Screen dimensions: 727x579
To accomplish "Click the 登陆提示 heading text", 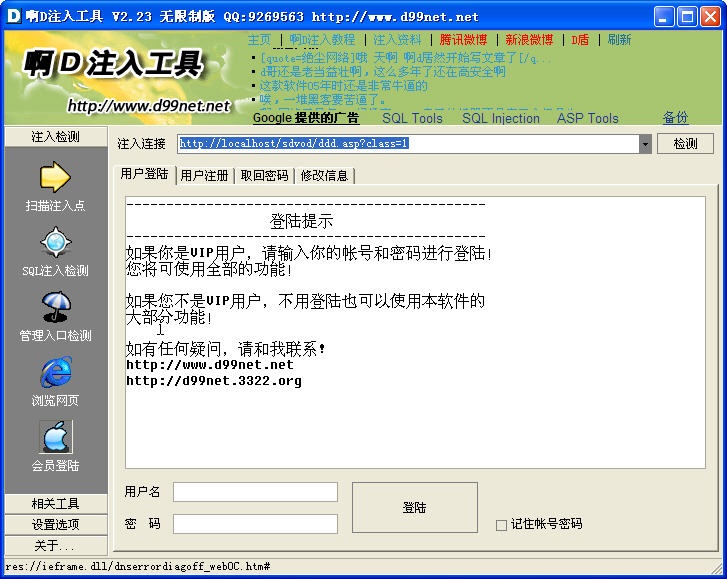I will [301, 221].
